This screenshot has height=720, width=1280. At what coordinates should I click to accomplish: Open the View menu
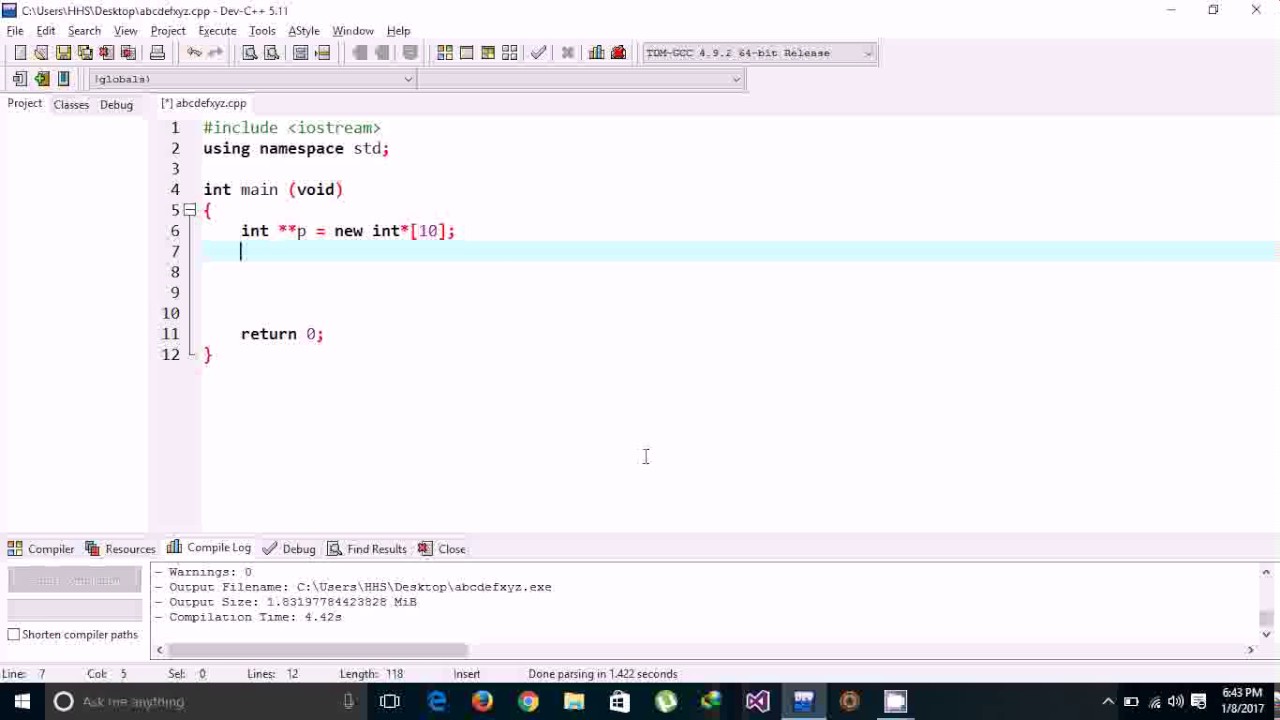point(125,31)
